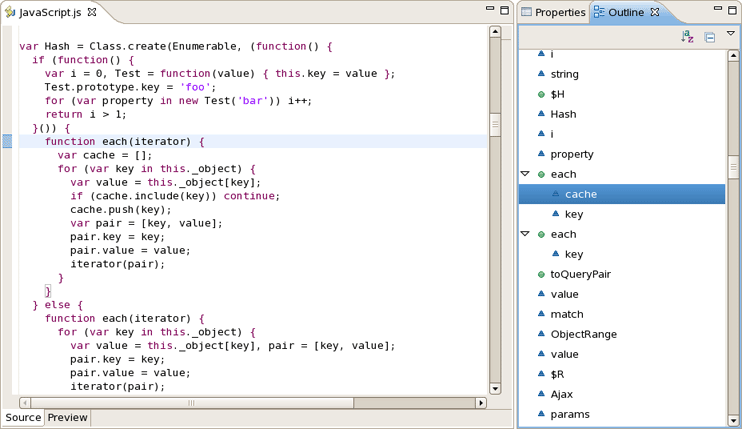Select the key under second each node
Screen dimensions: 742x429
click(574, 254)
